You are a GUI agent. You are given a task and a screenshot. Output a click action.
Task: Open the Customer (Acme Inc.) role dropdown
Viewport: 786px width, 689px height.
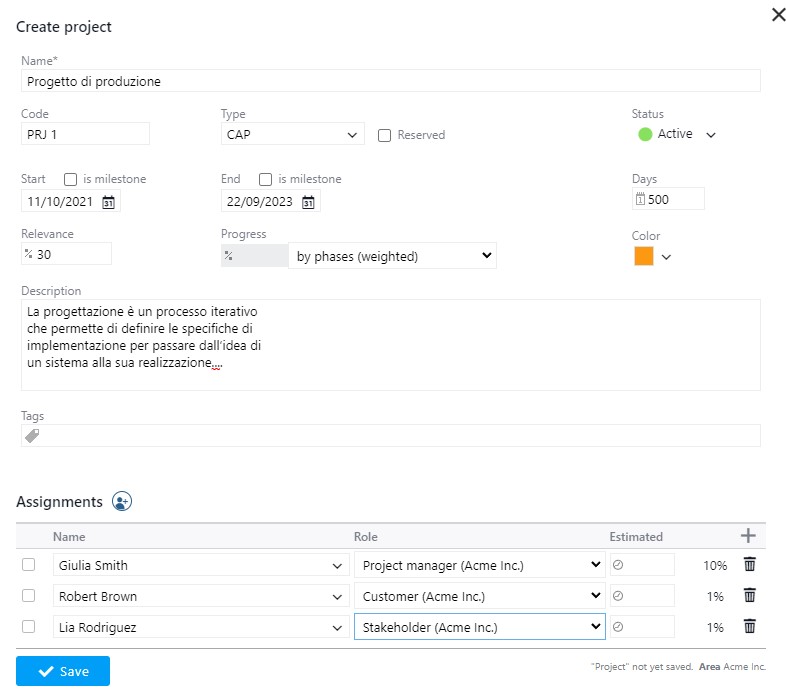click(480, 596)
